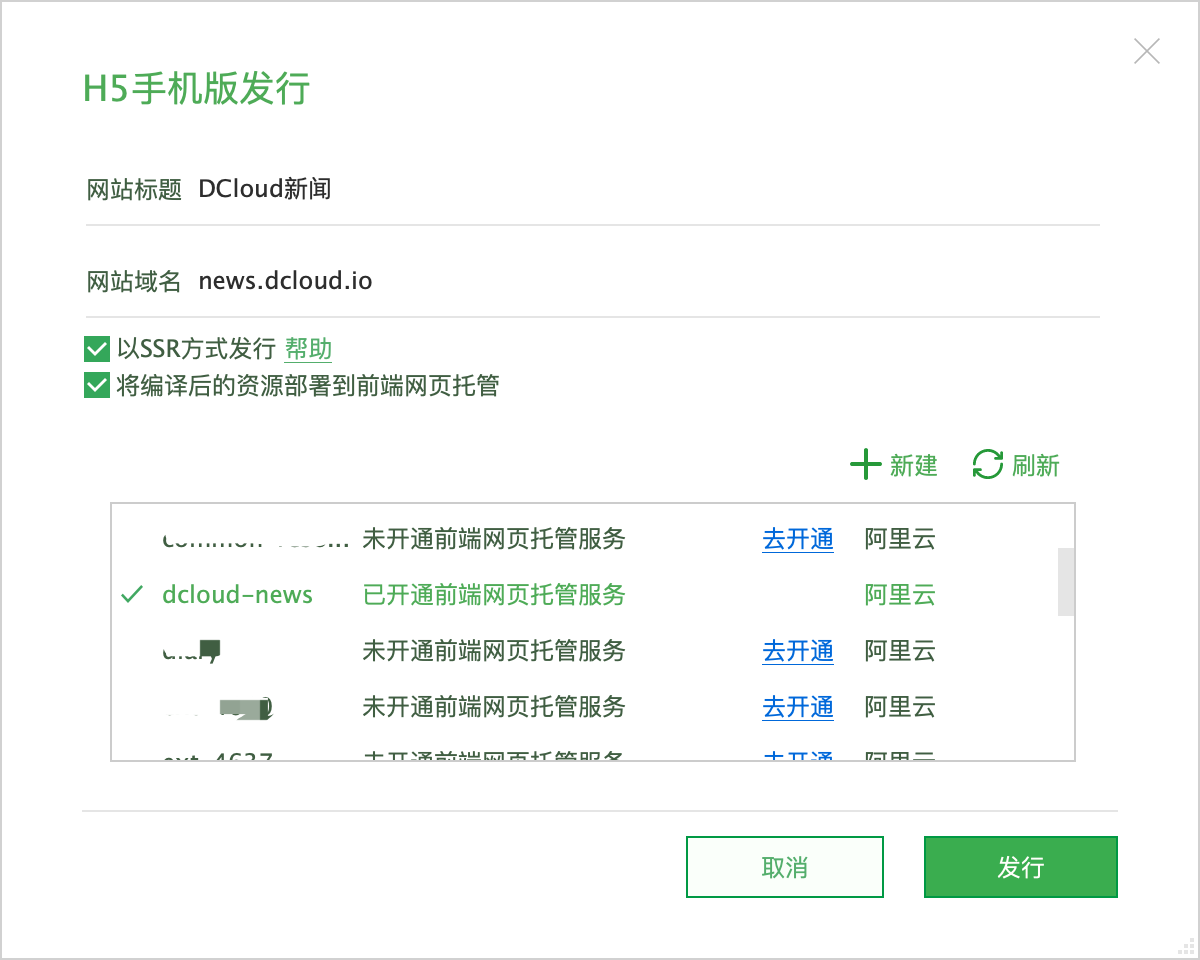Click 未开通前端网页托管服务 in the first row
The image size is (1200, 960).
point(494,539)
